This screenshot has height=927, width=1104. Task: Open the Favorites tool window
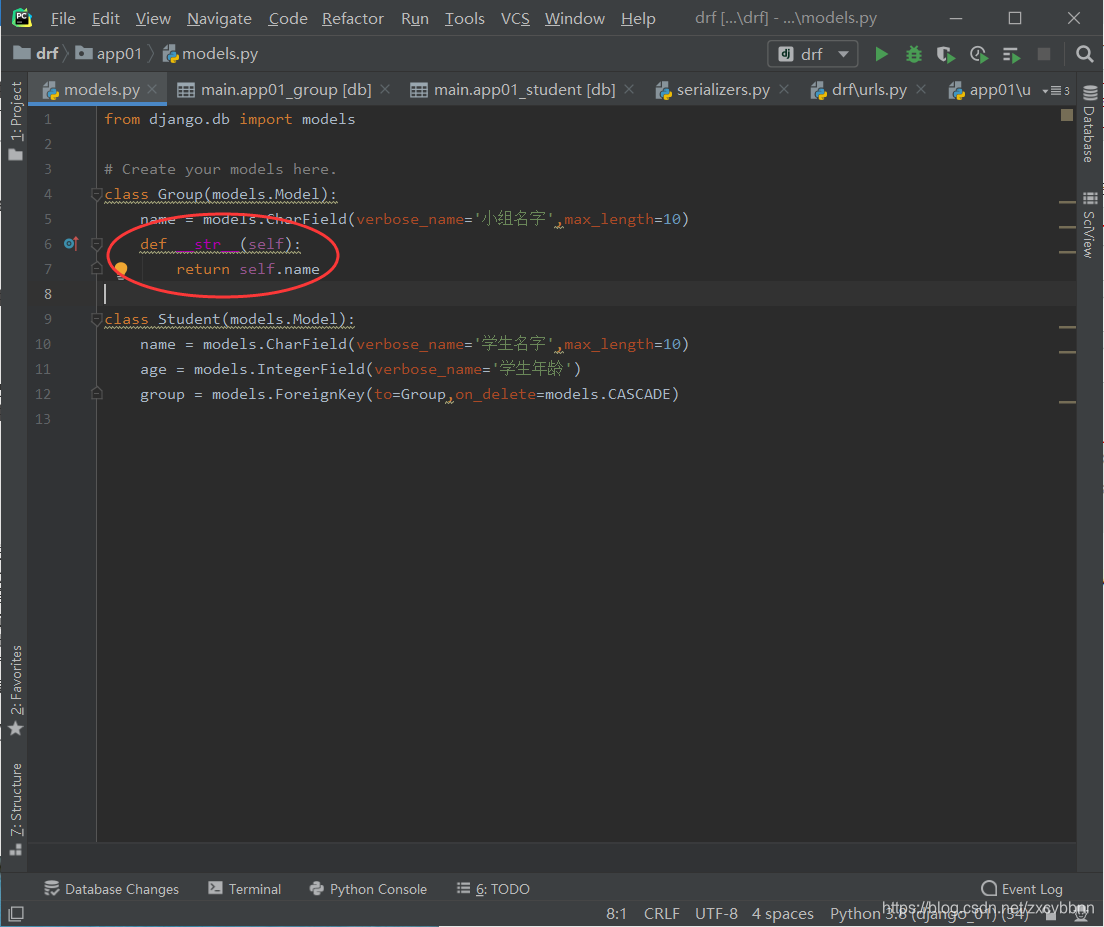point(15,690)
